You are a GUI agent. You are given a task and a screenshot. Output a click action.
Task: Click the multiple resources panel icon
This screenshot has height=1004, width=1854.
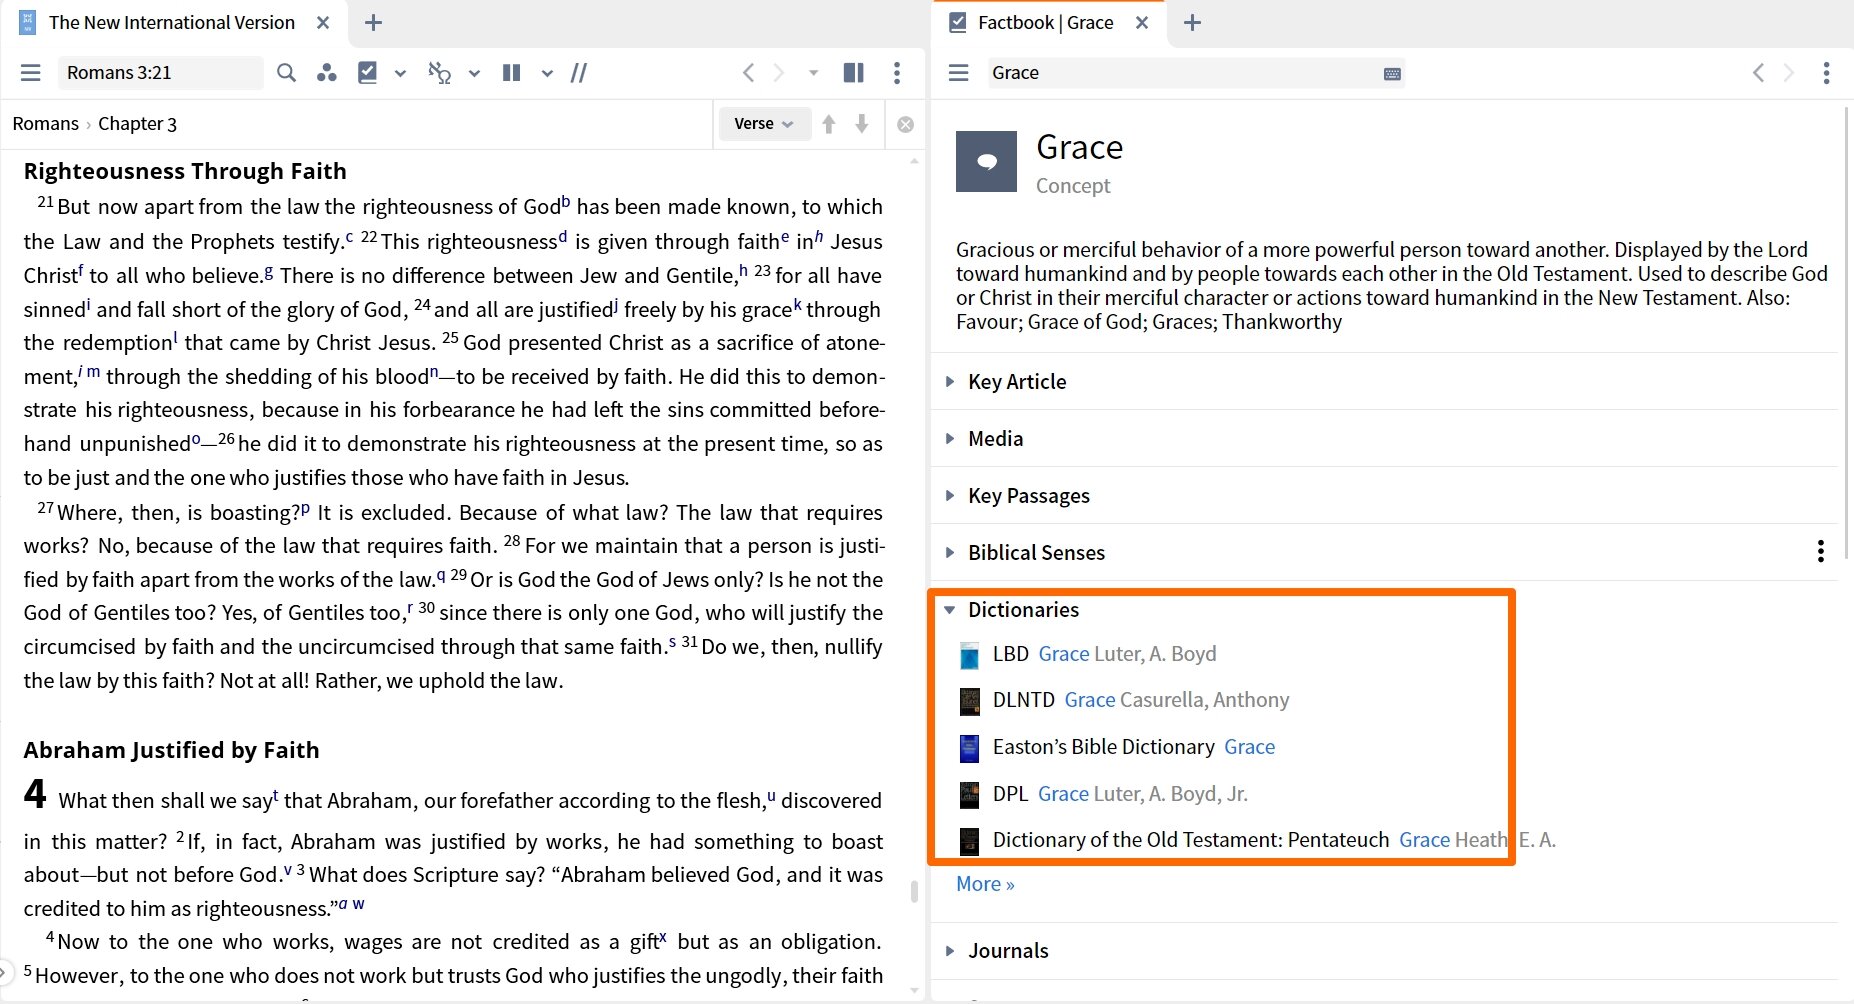click(x=854, y=73)
